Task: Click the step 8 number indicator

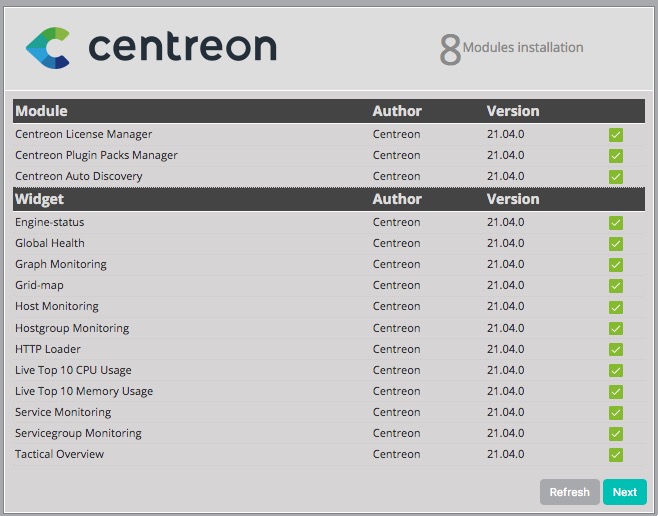Action: (450, 50)
